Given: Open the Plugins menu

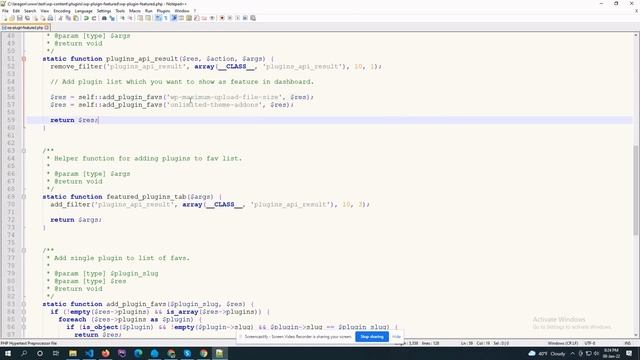Looking at the screenshot, I should [163, 11].
